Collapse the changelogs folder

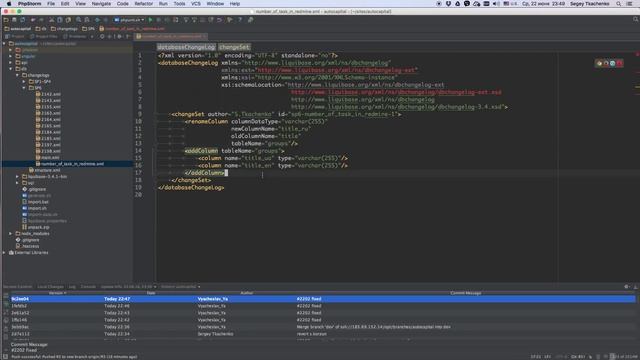18,76
